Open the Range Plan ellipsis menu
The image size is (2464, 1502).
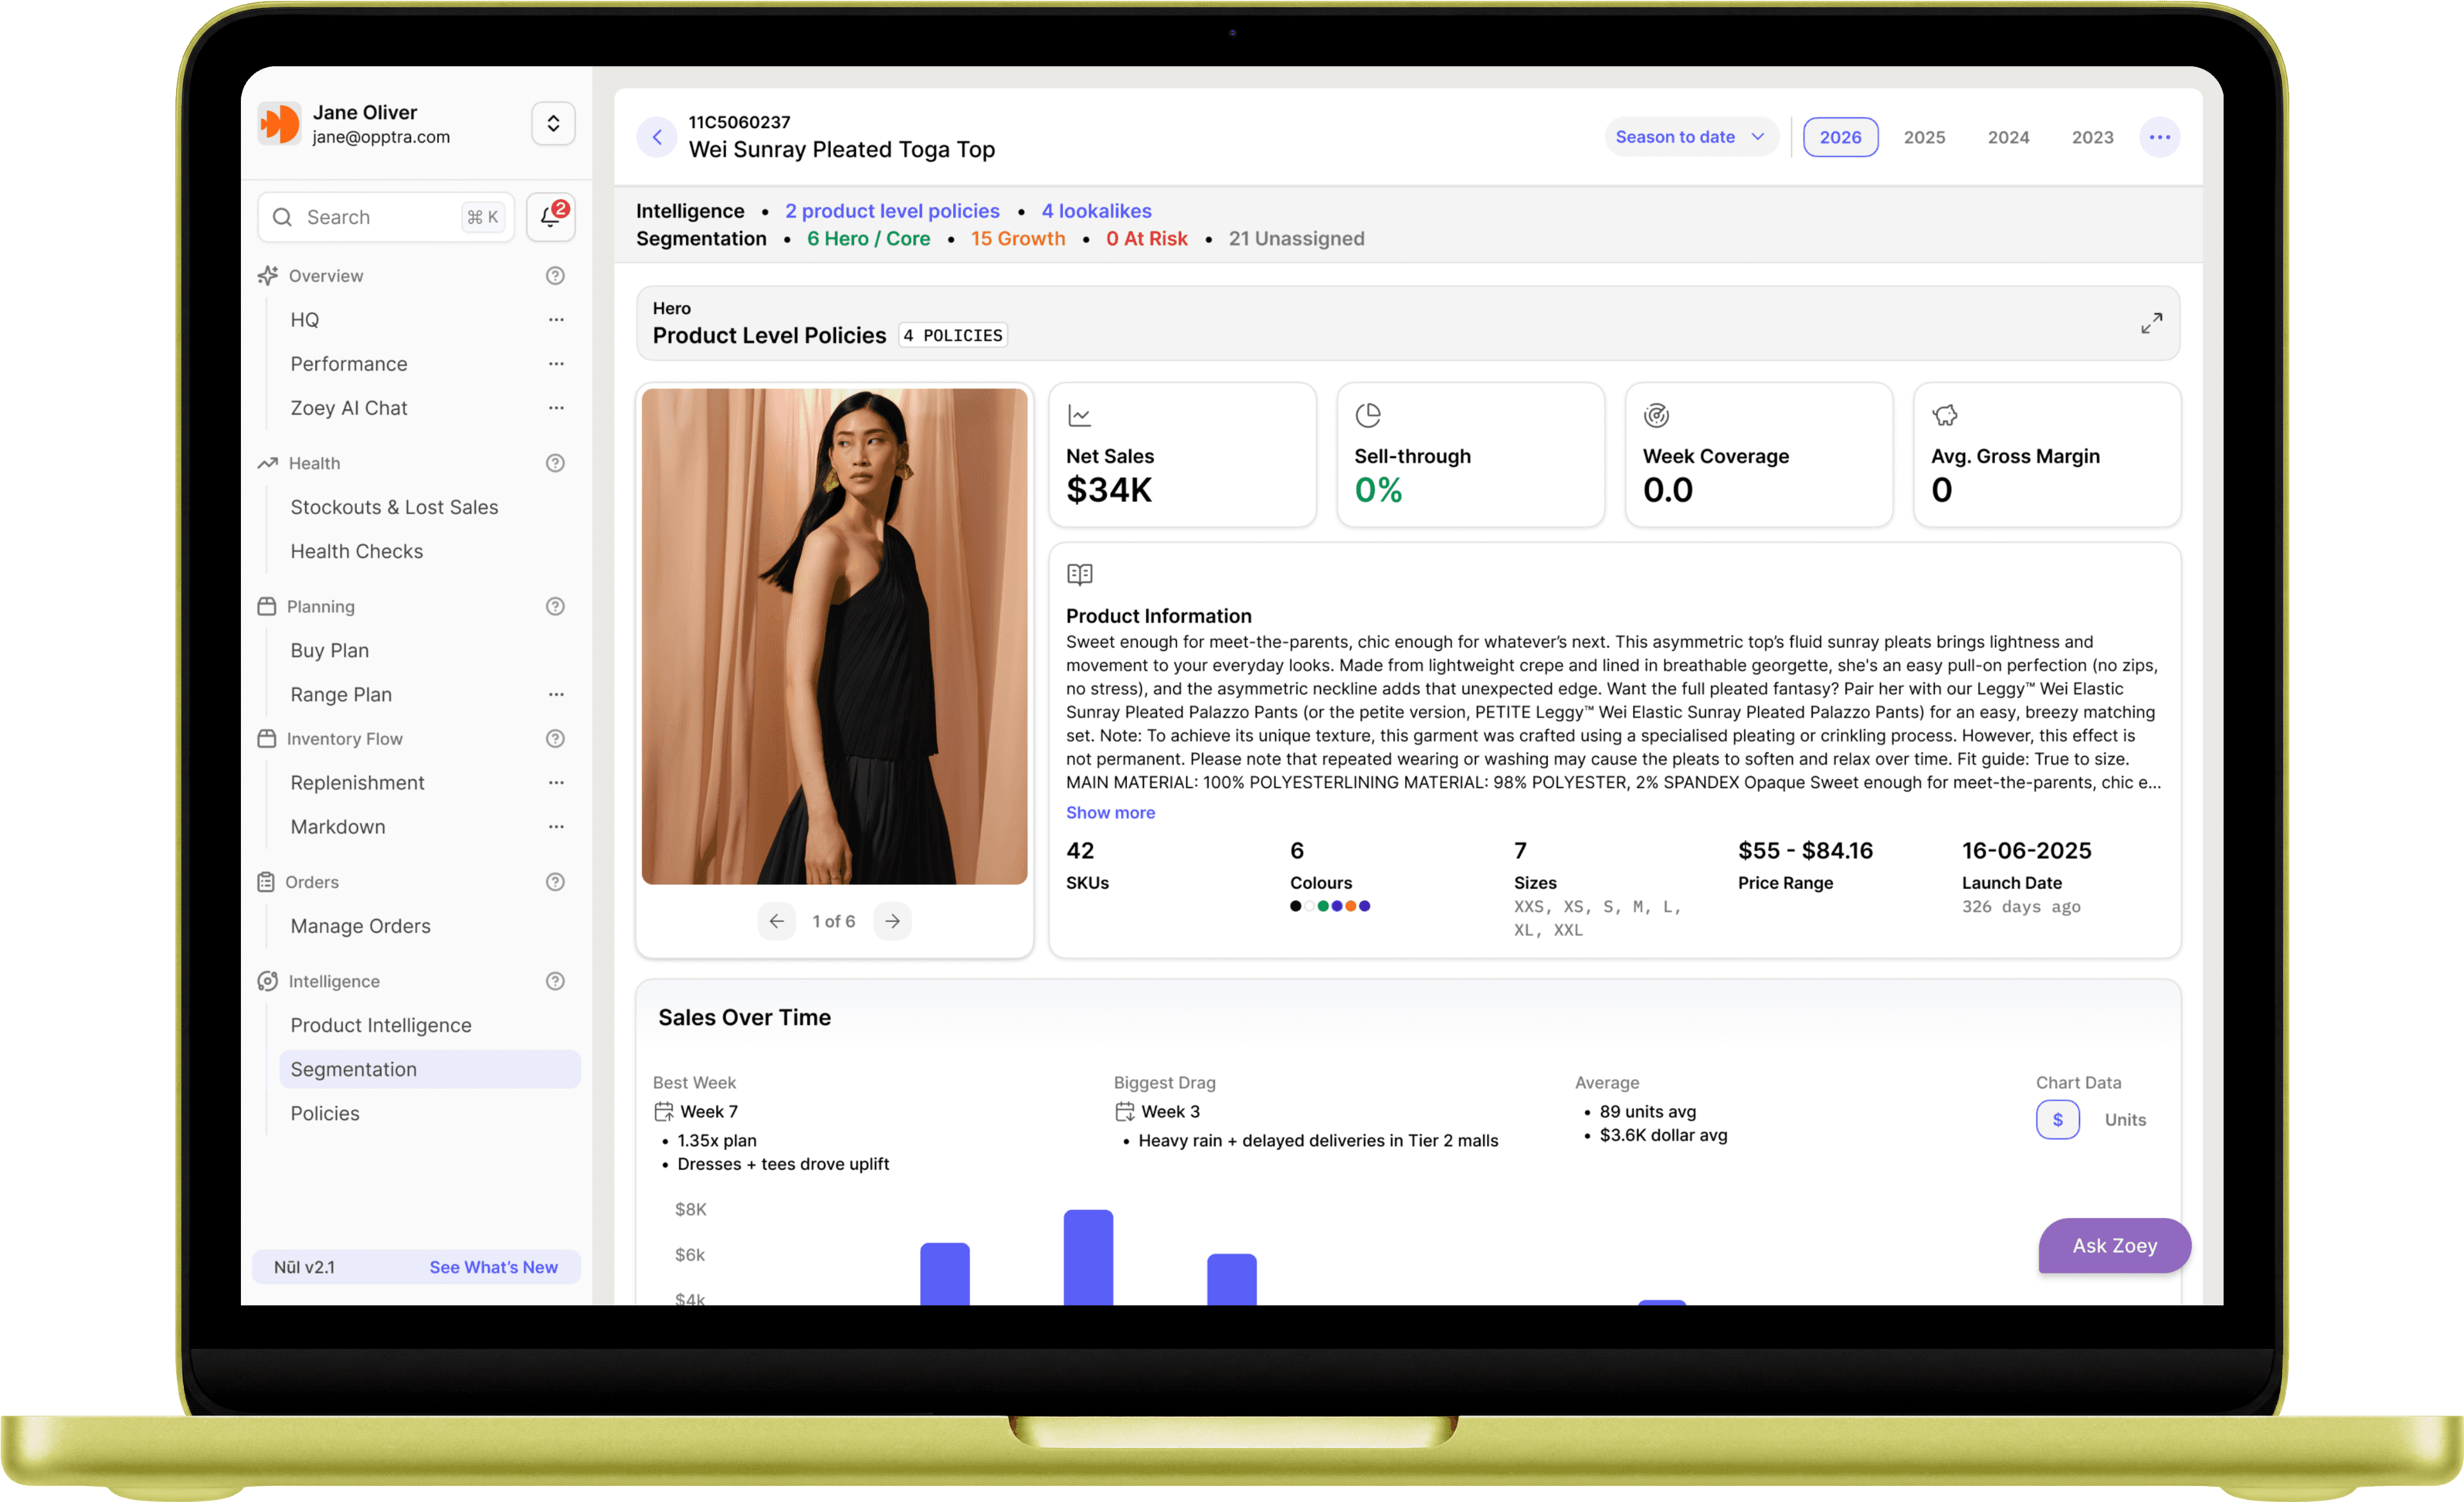(x=556, y=694)
